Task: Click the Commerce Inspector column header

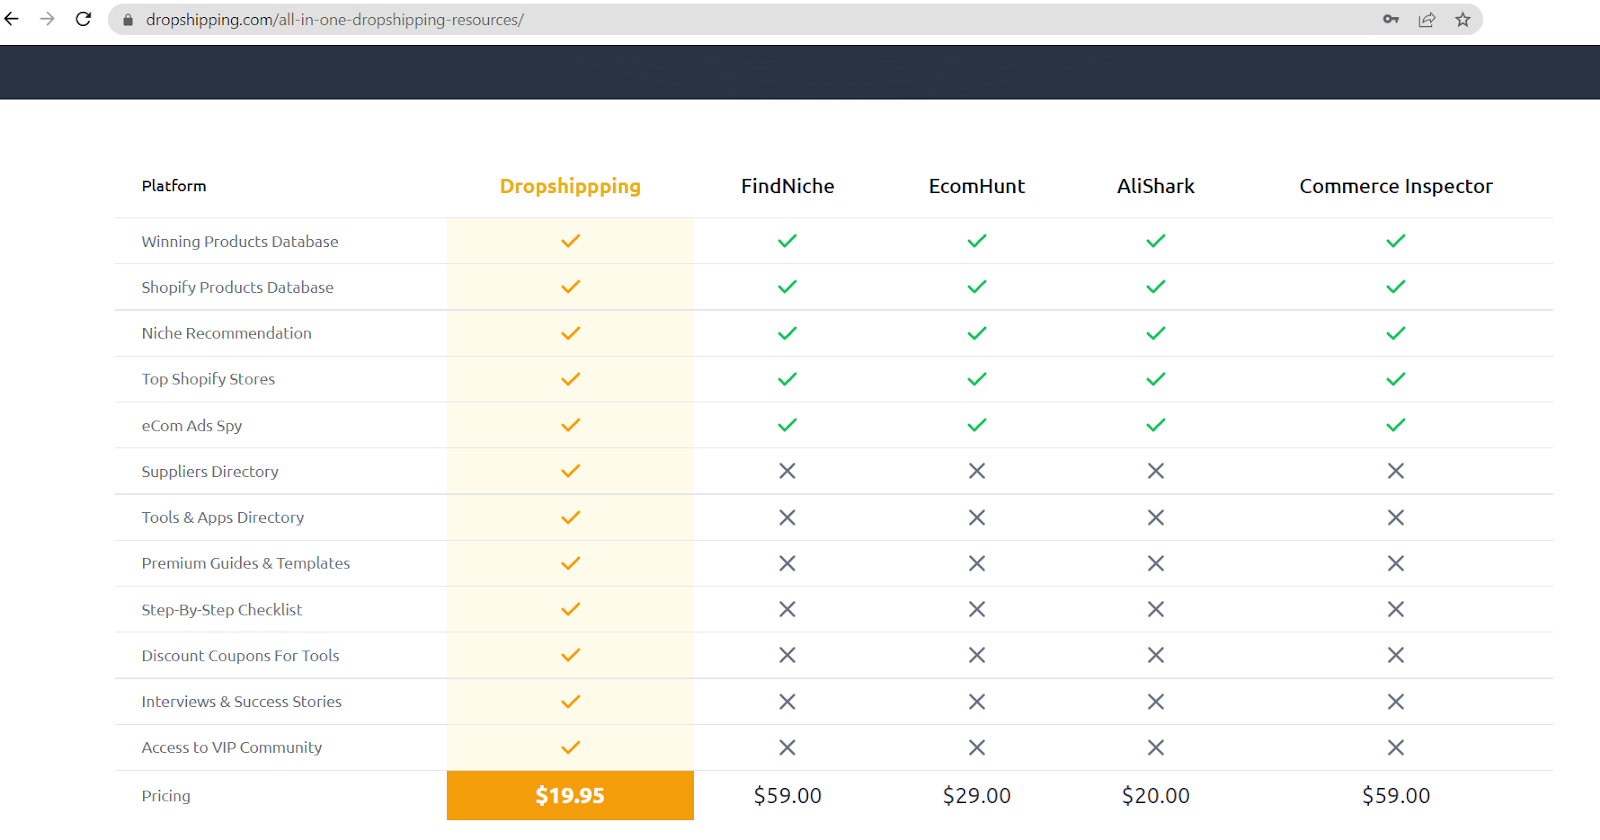Action: click(1395, 186)
